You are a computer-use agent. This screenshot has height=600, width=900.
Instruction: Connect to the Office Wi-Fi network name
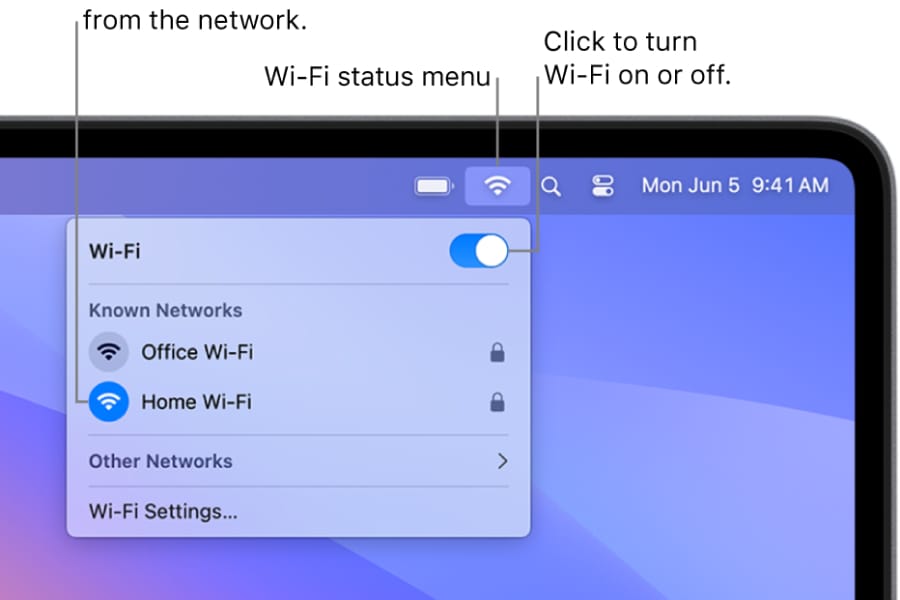point(197,352)
